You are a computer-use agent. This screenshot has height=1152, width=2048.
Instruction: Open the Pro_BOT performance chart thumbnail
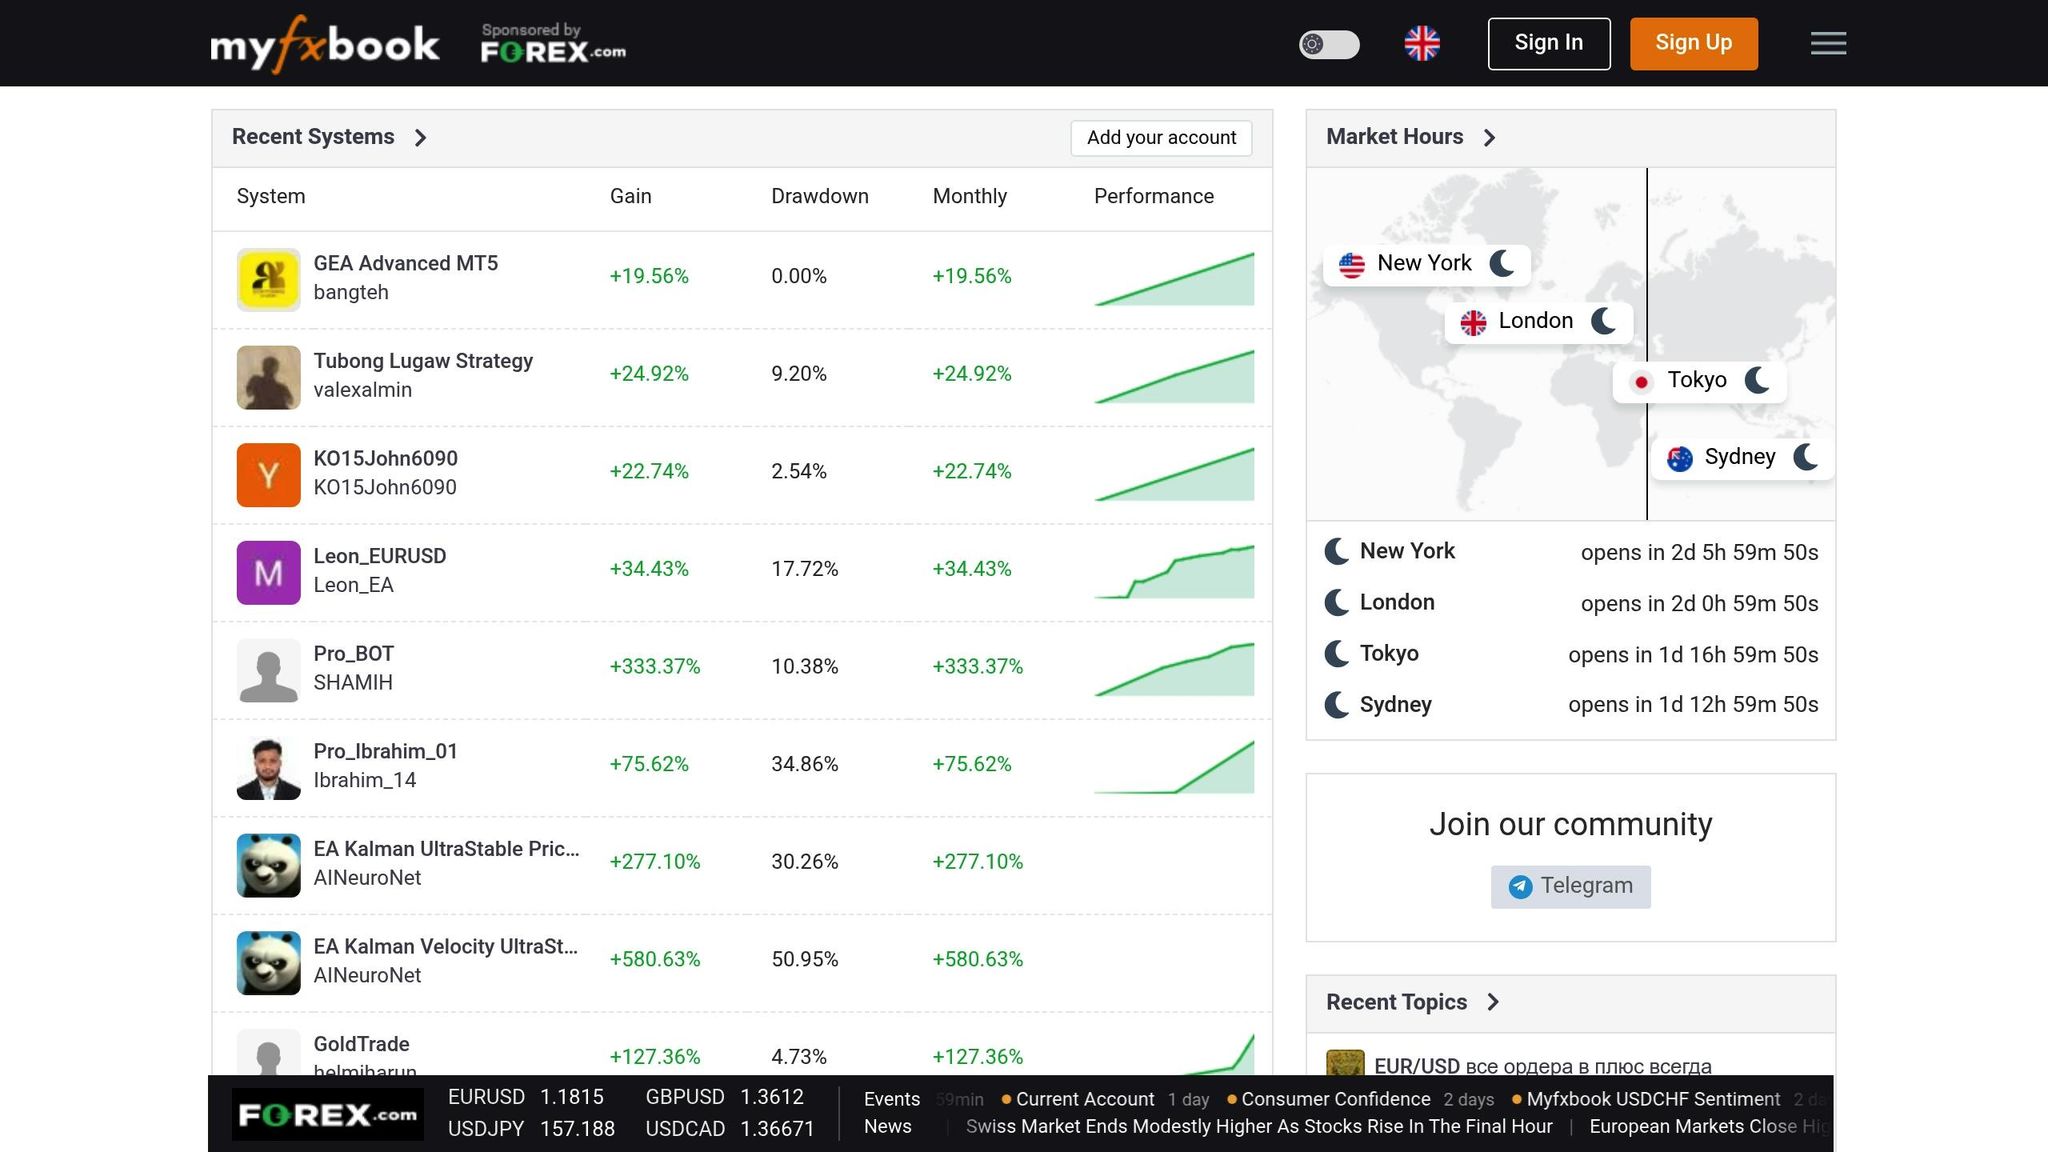1174,670
